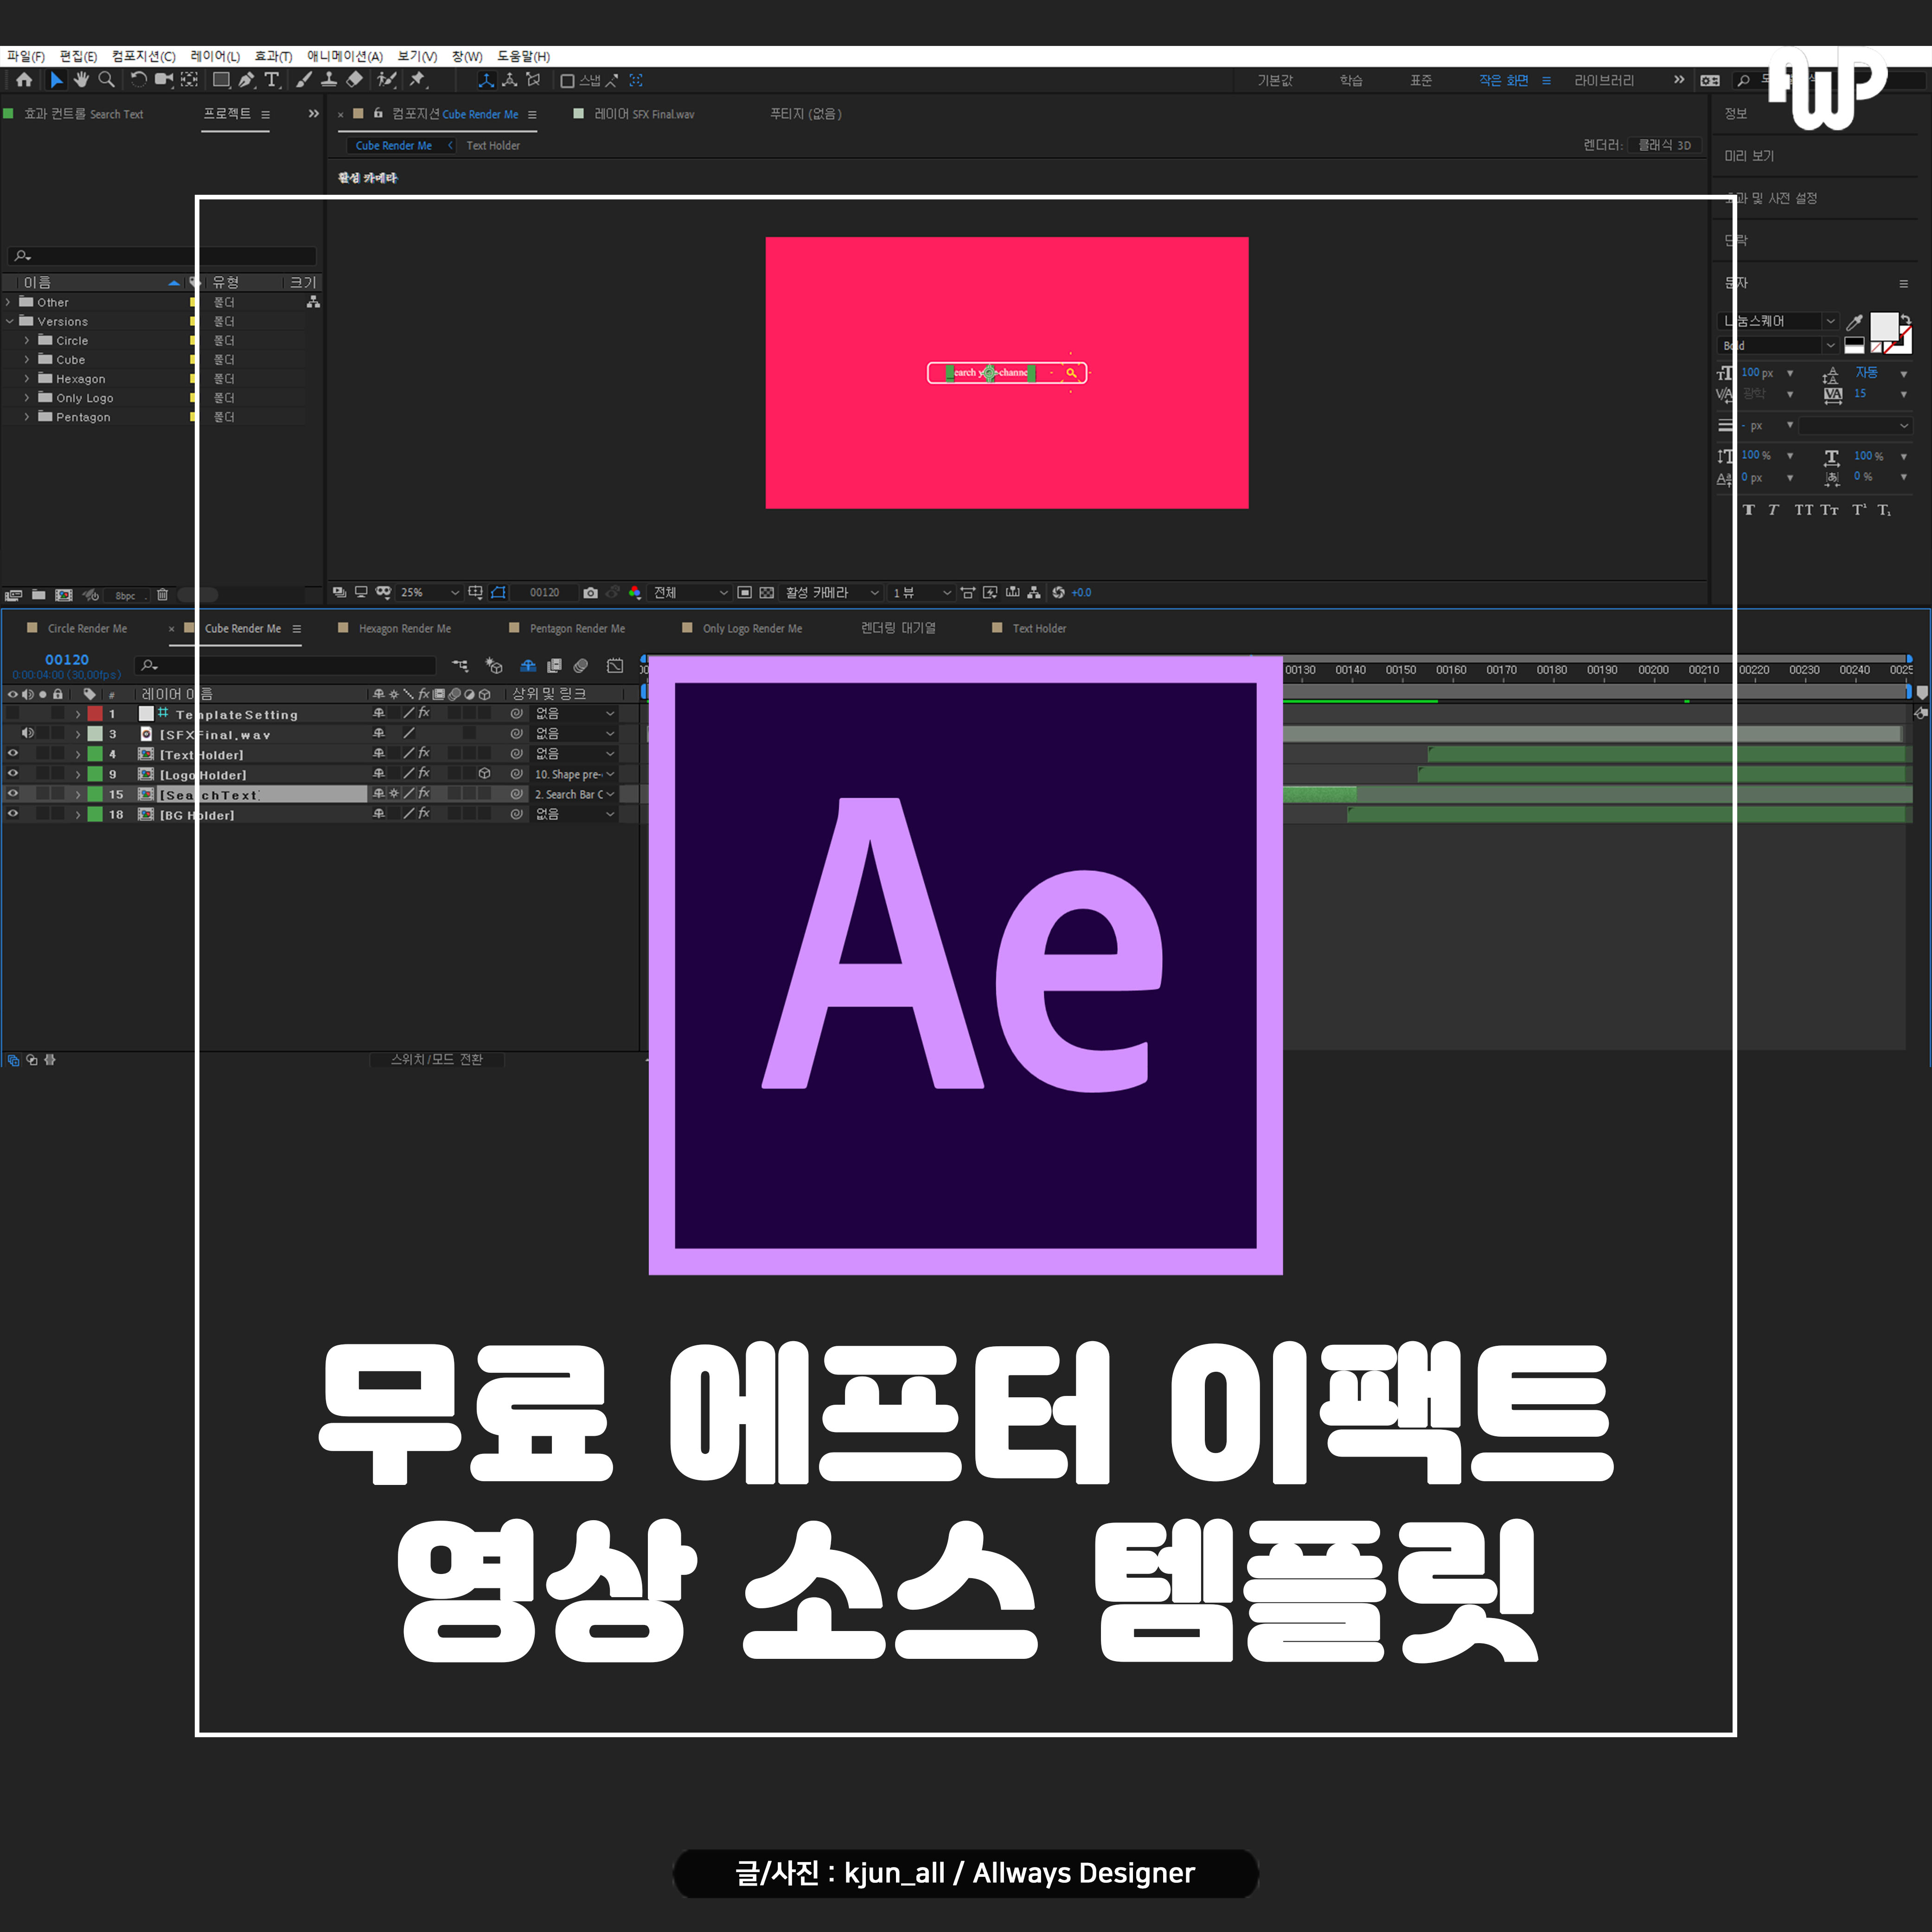
Task: Hide the Text Holder layer with its eye
Action: click(13, 754)
